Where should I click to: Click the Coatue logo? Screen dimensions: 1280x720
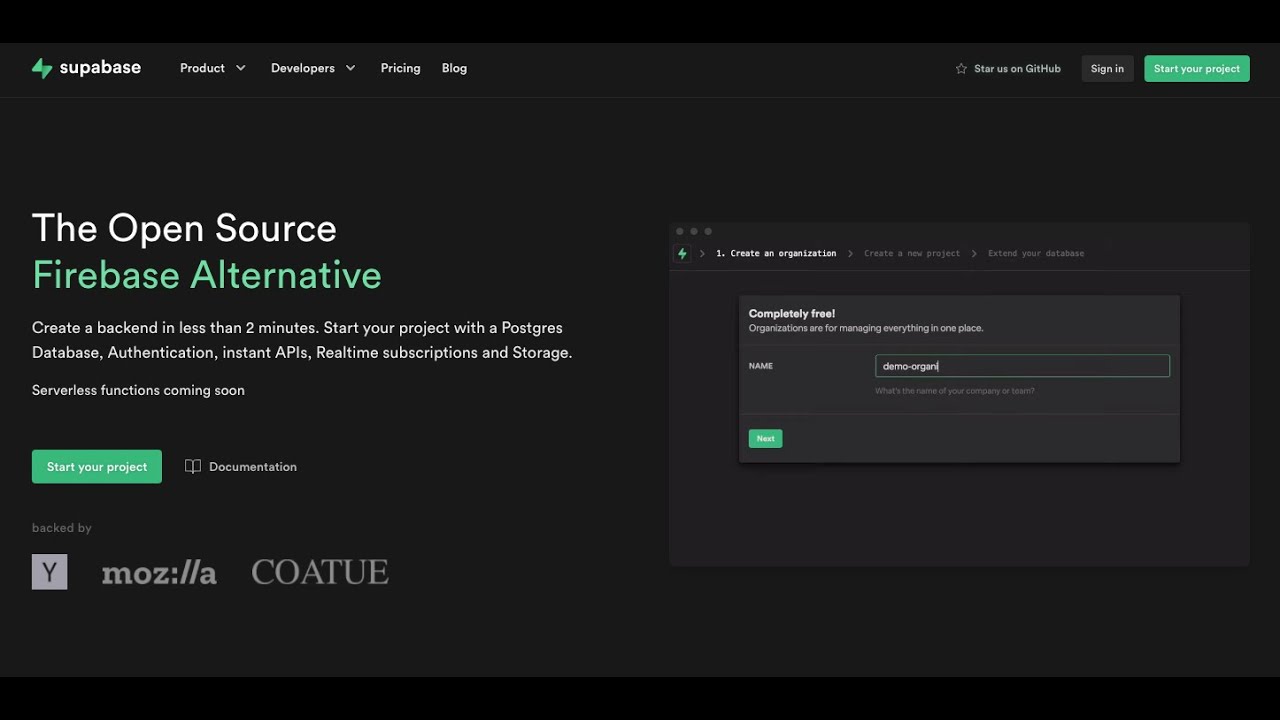(320, 572)
